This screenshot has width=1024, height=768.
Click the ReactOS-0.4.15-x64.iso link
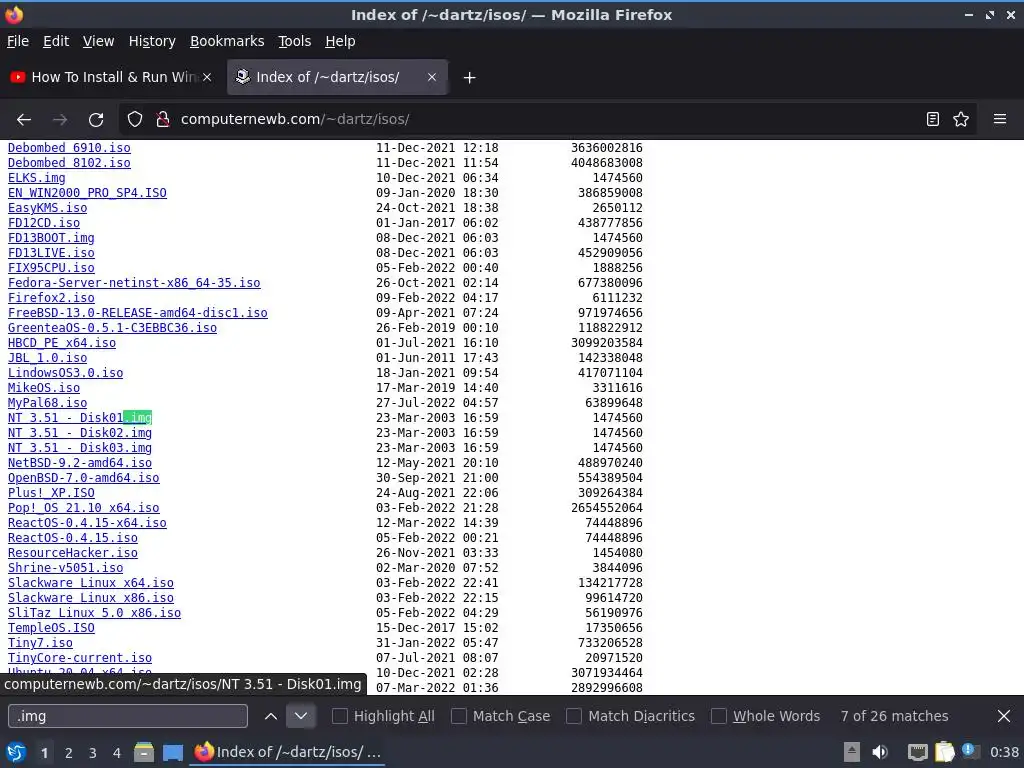(88, 524)
